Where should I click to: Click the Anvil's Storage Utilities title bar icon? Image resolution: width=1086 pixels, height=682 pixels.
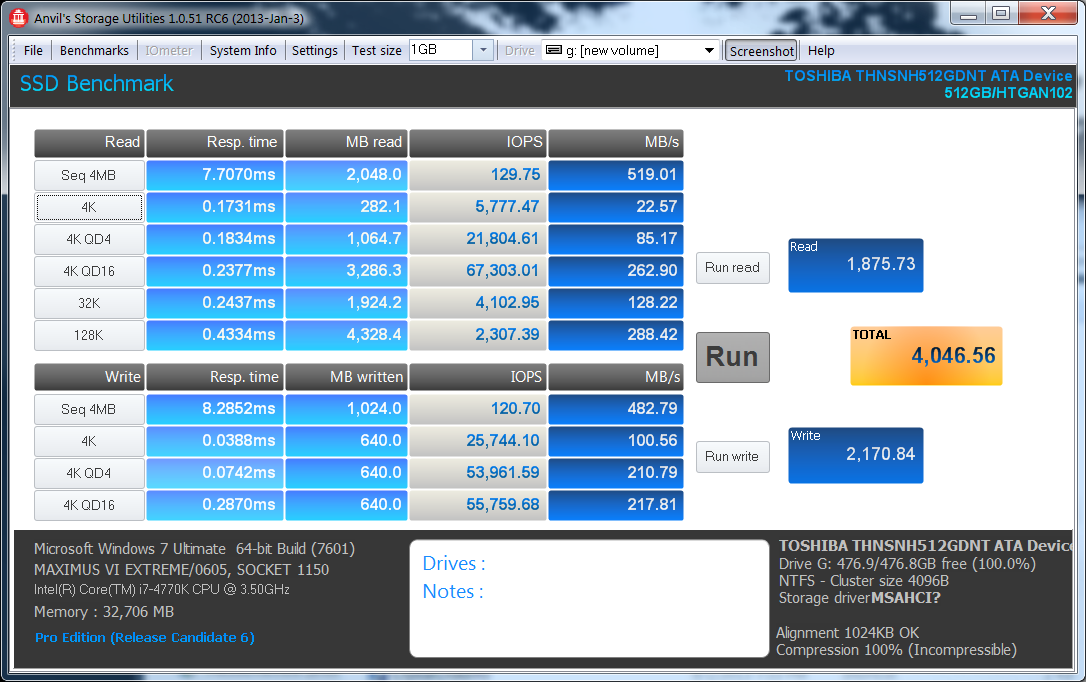point(19,17)
